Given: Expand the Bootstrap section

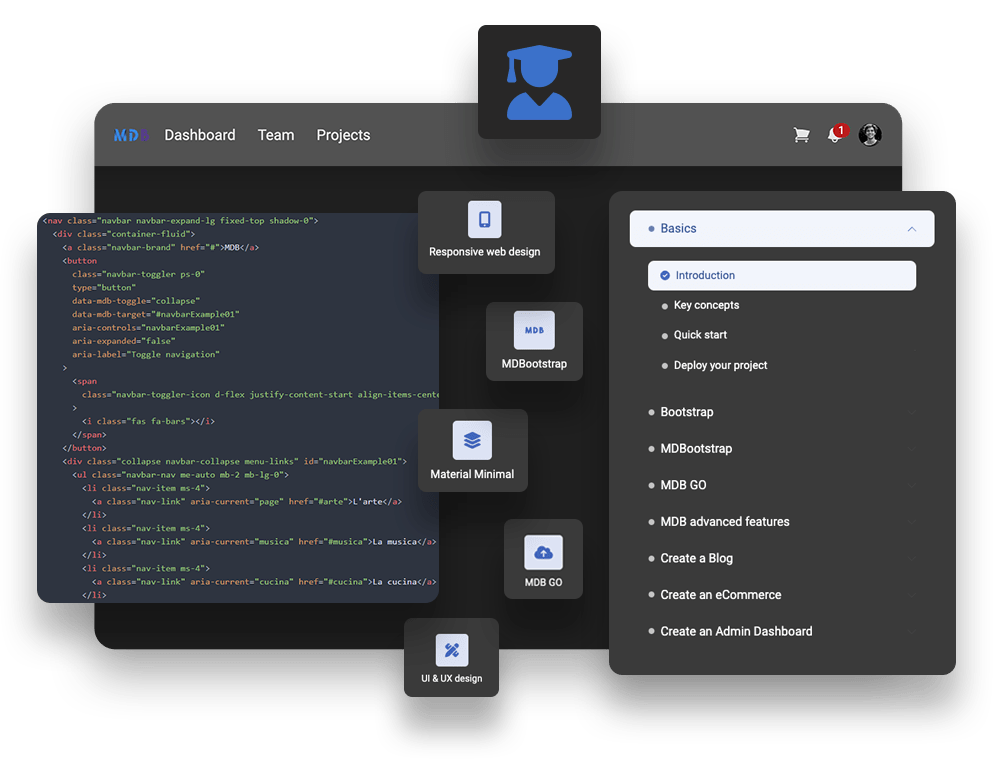Looking at the screenshot, I should 686,412.
